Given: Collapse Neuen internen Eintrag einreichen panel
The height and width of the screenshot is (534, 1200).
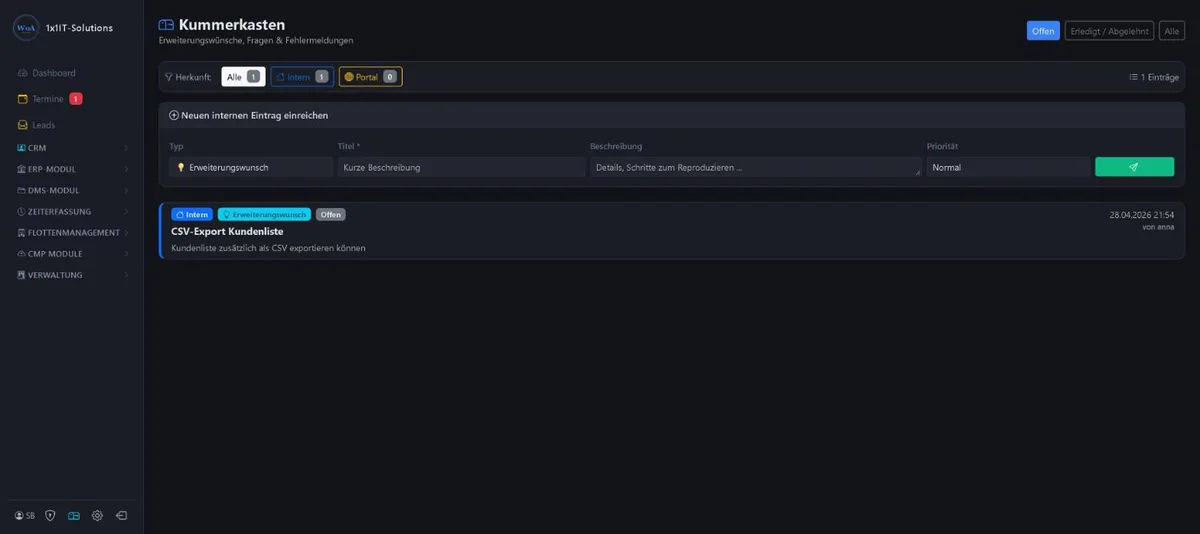Looking at the screenshot, I should coord(249,115).
